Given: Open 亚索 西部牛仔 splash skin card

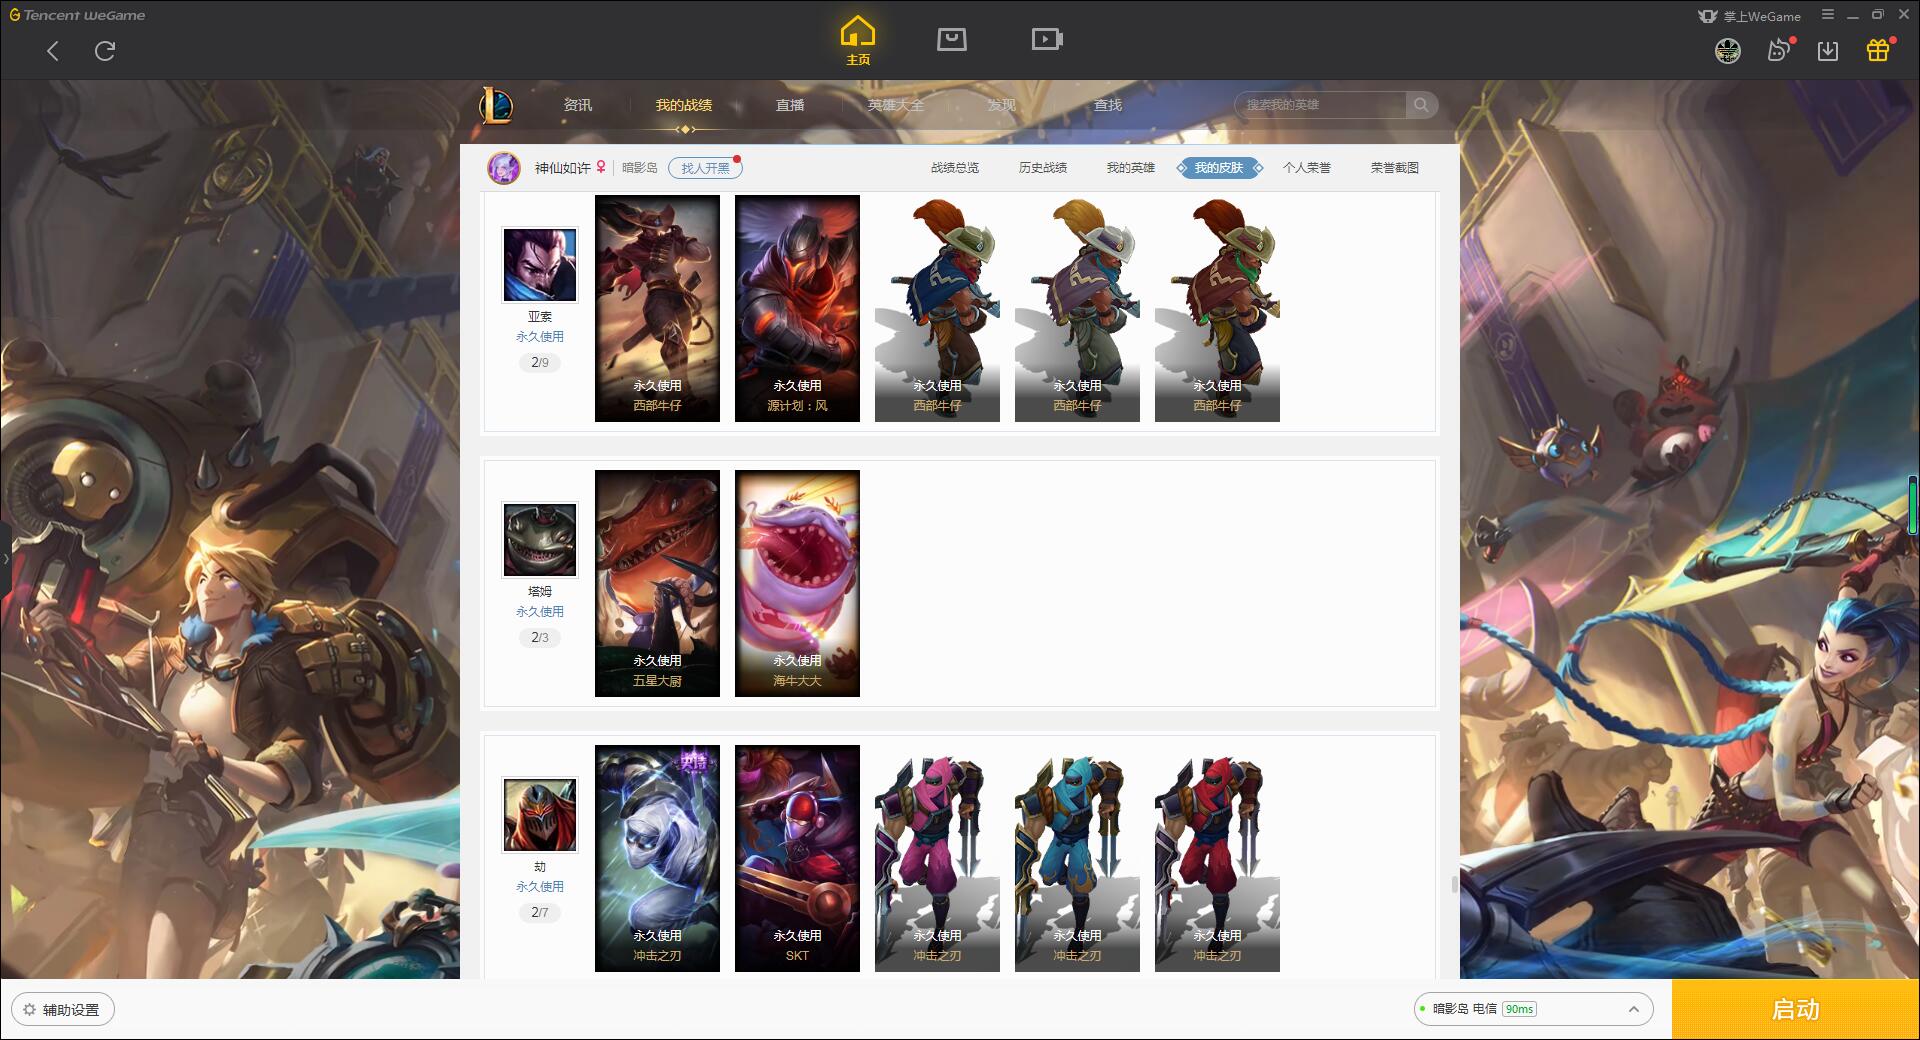Looking at the screenshot, I should (x=657, y=308).
